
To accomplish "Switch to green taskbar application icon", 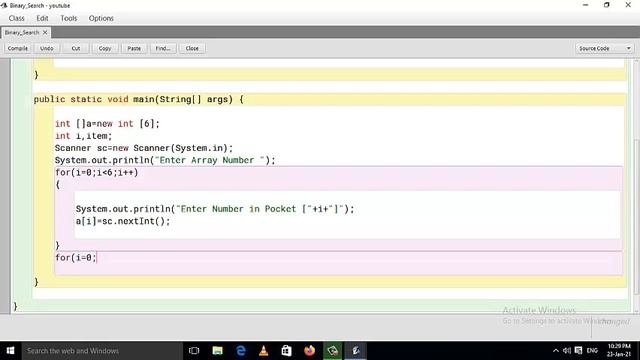I will tap(333, 351).
